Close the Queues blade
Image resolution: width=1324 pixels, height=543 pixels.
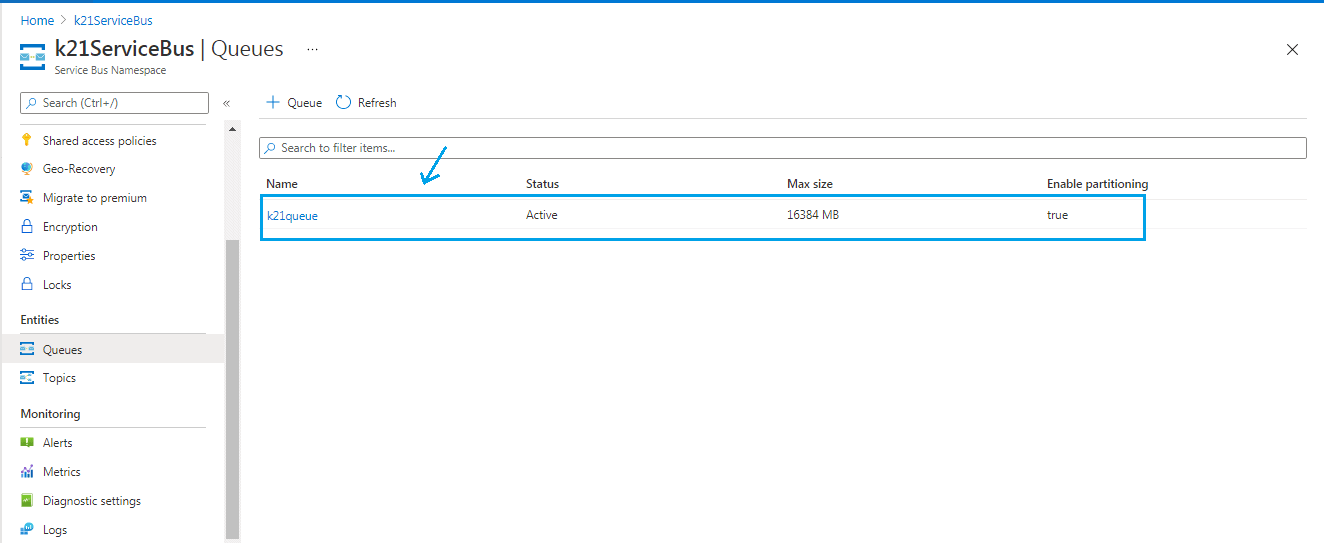pyautogui.click(x=1292, y=50)
